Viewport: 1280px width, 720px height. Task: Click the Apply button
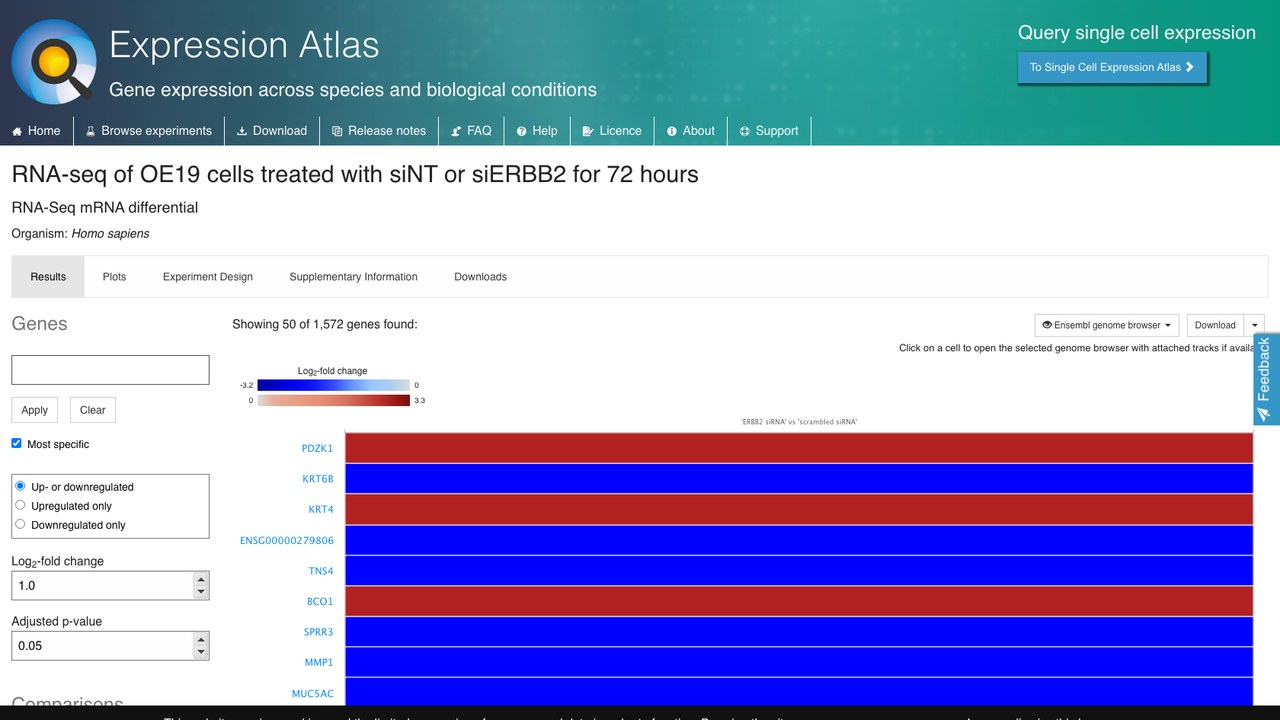tap(35, 410)
